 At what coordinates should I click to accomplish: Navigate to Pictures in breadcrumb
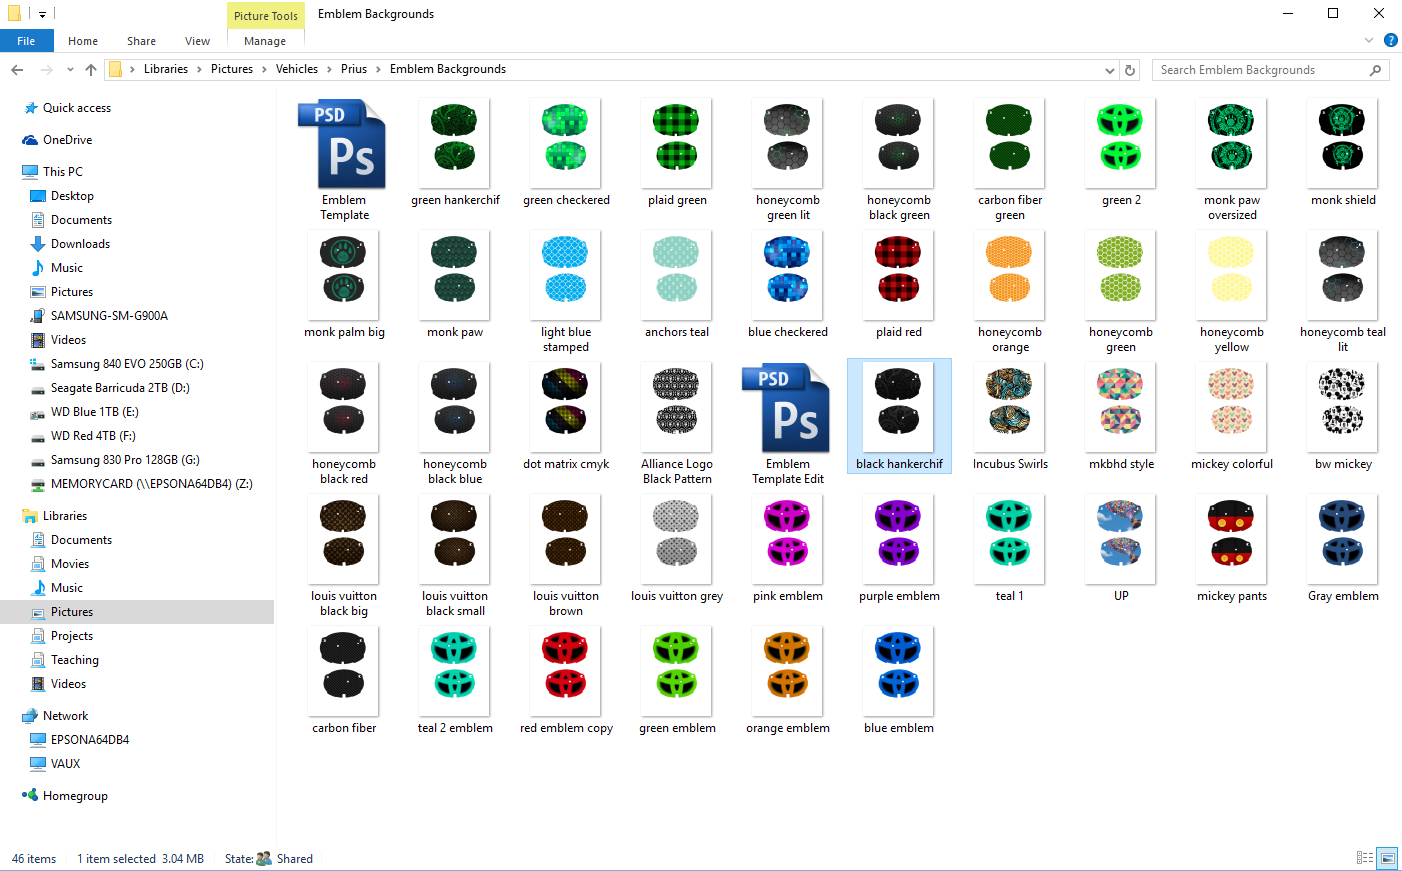coord(232,69)
